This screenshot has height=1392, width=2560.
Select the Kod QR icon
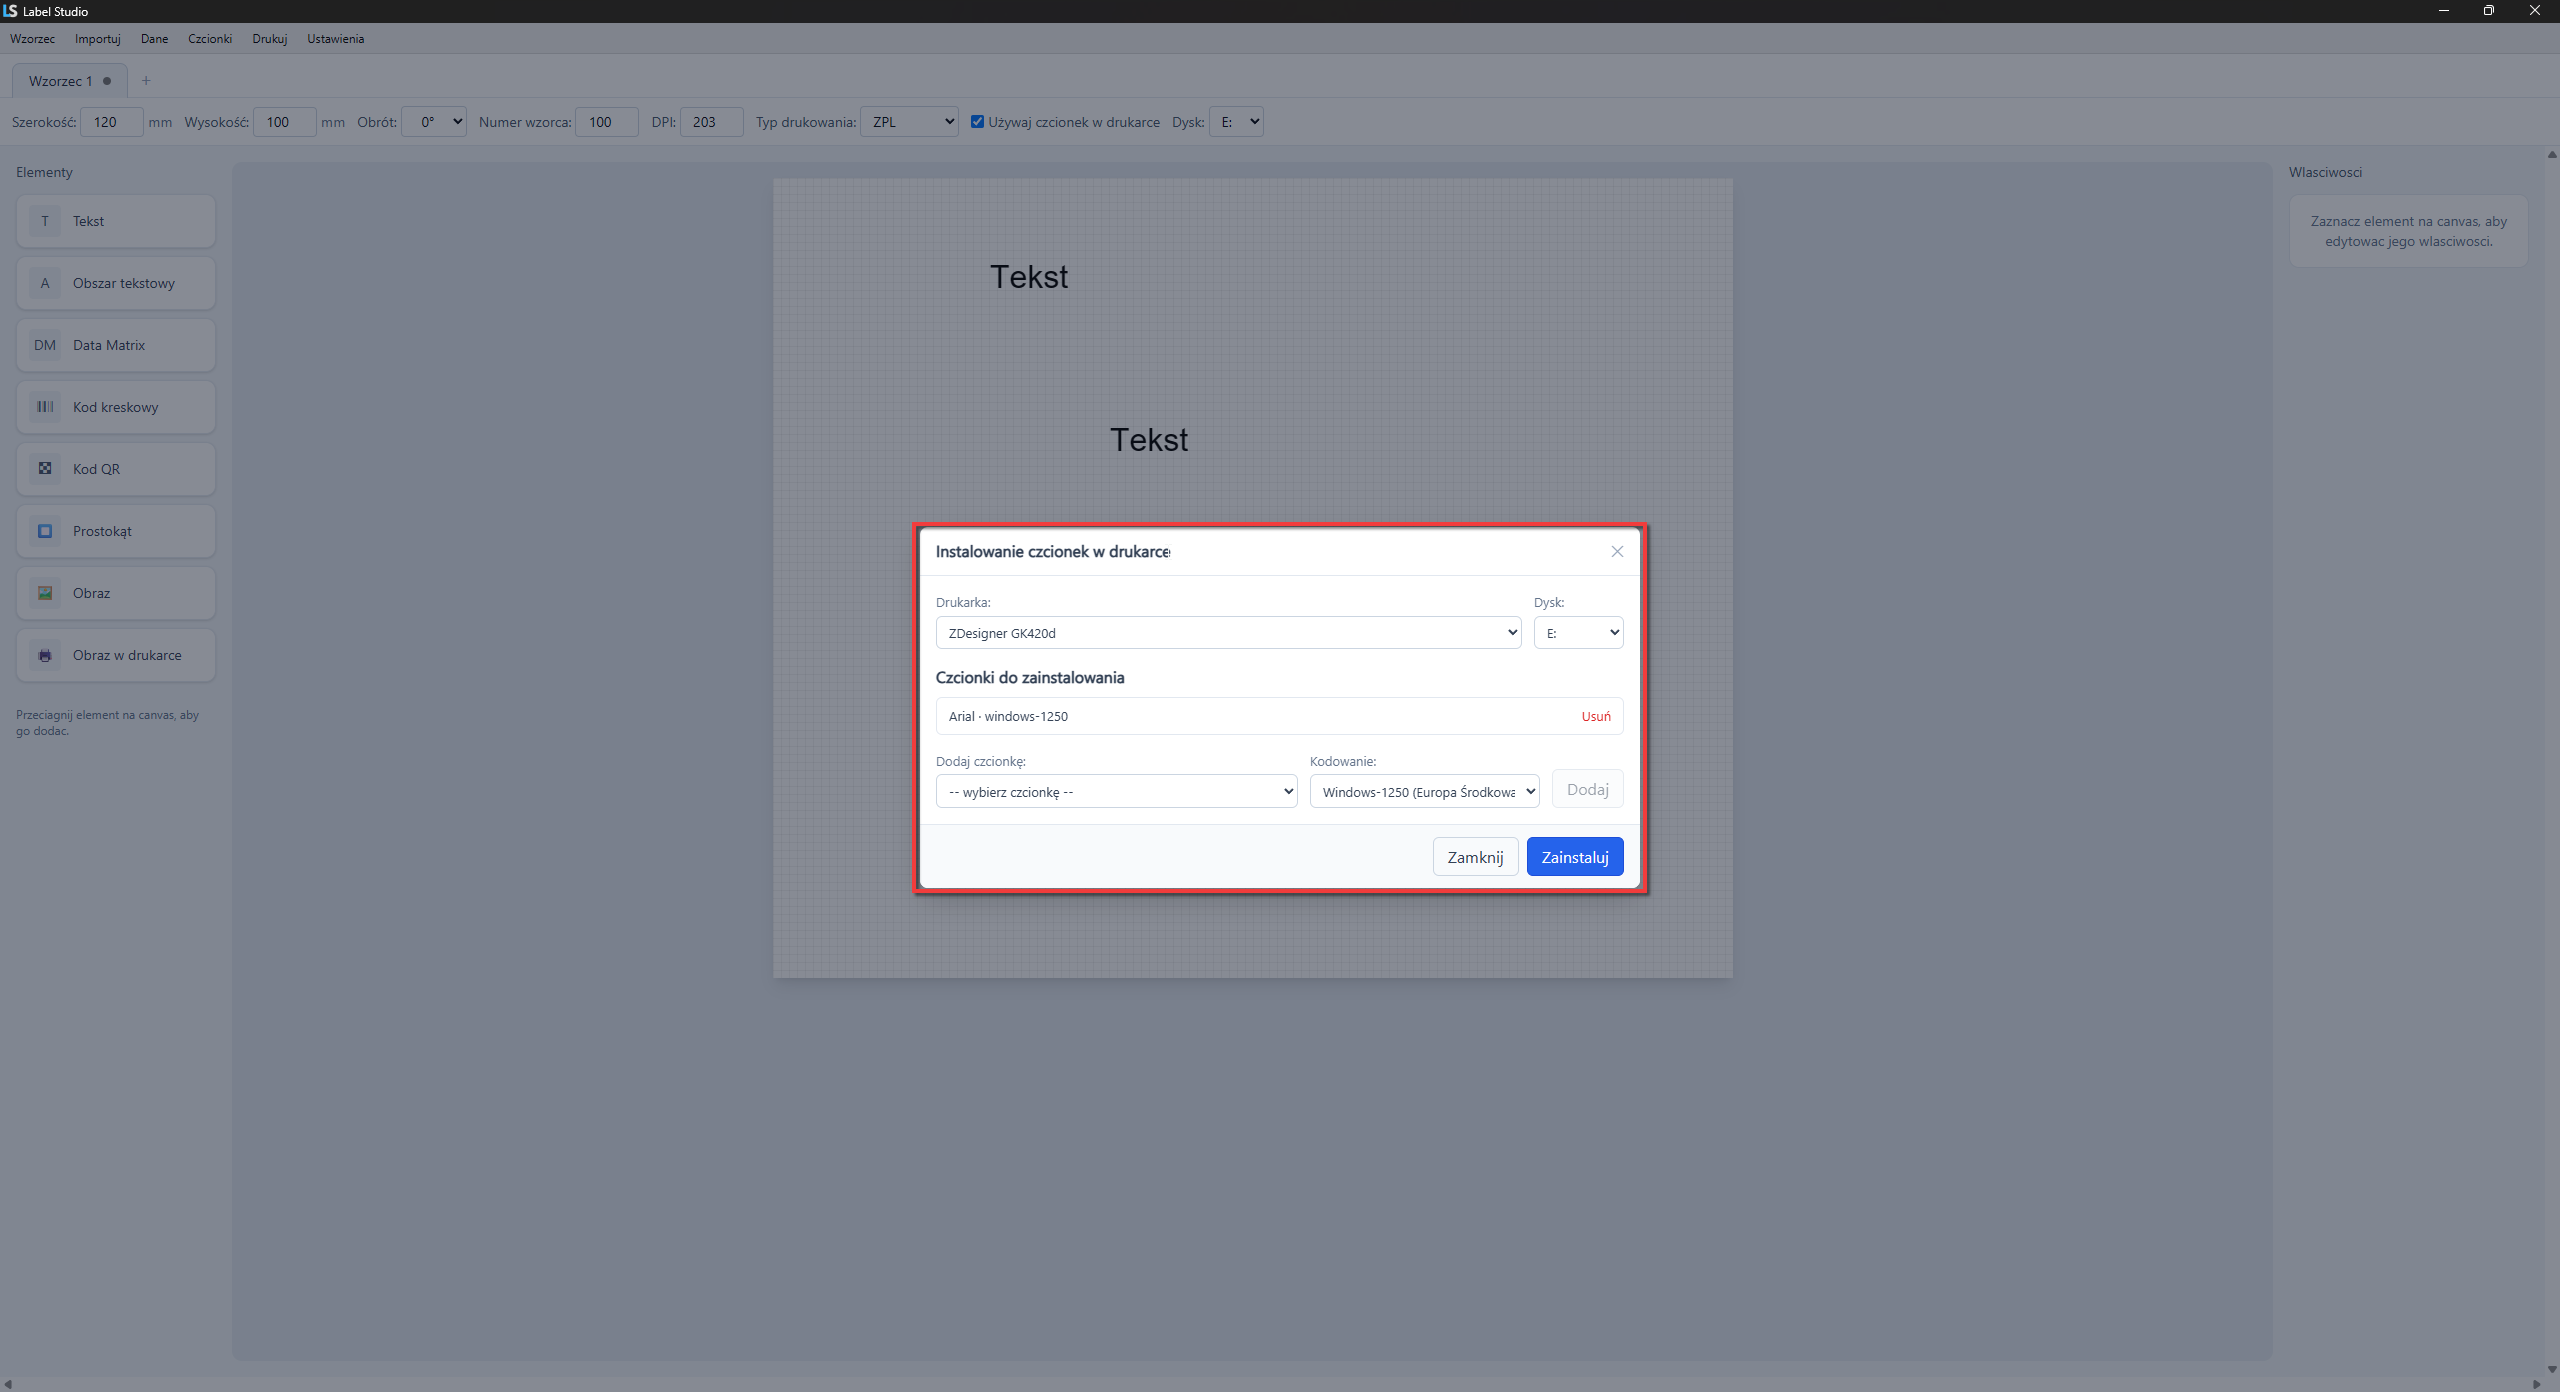[45, 469]
